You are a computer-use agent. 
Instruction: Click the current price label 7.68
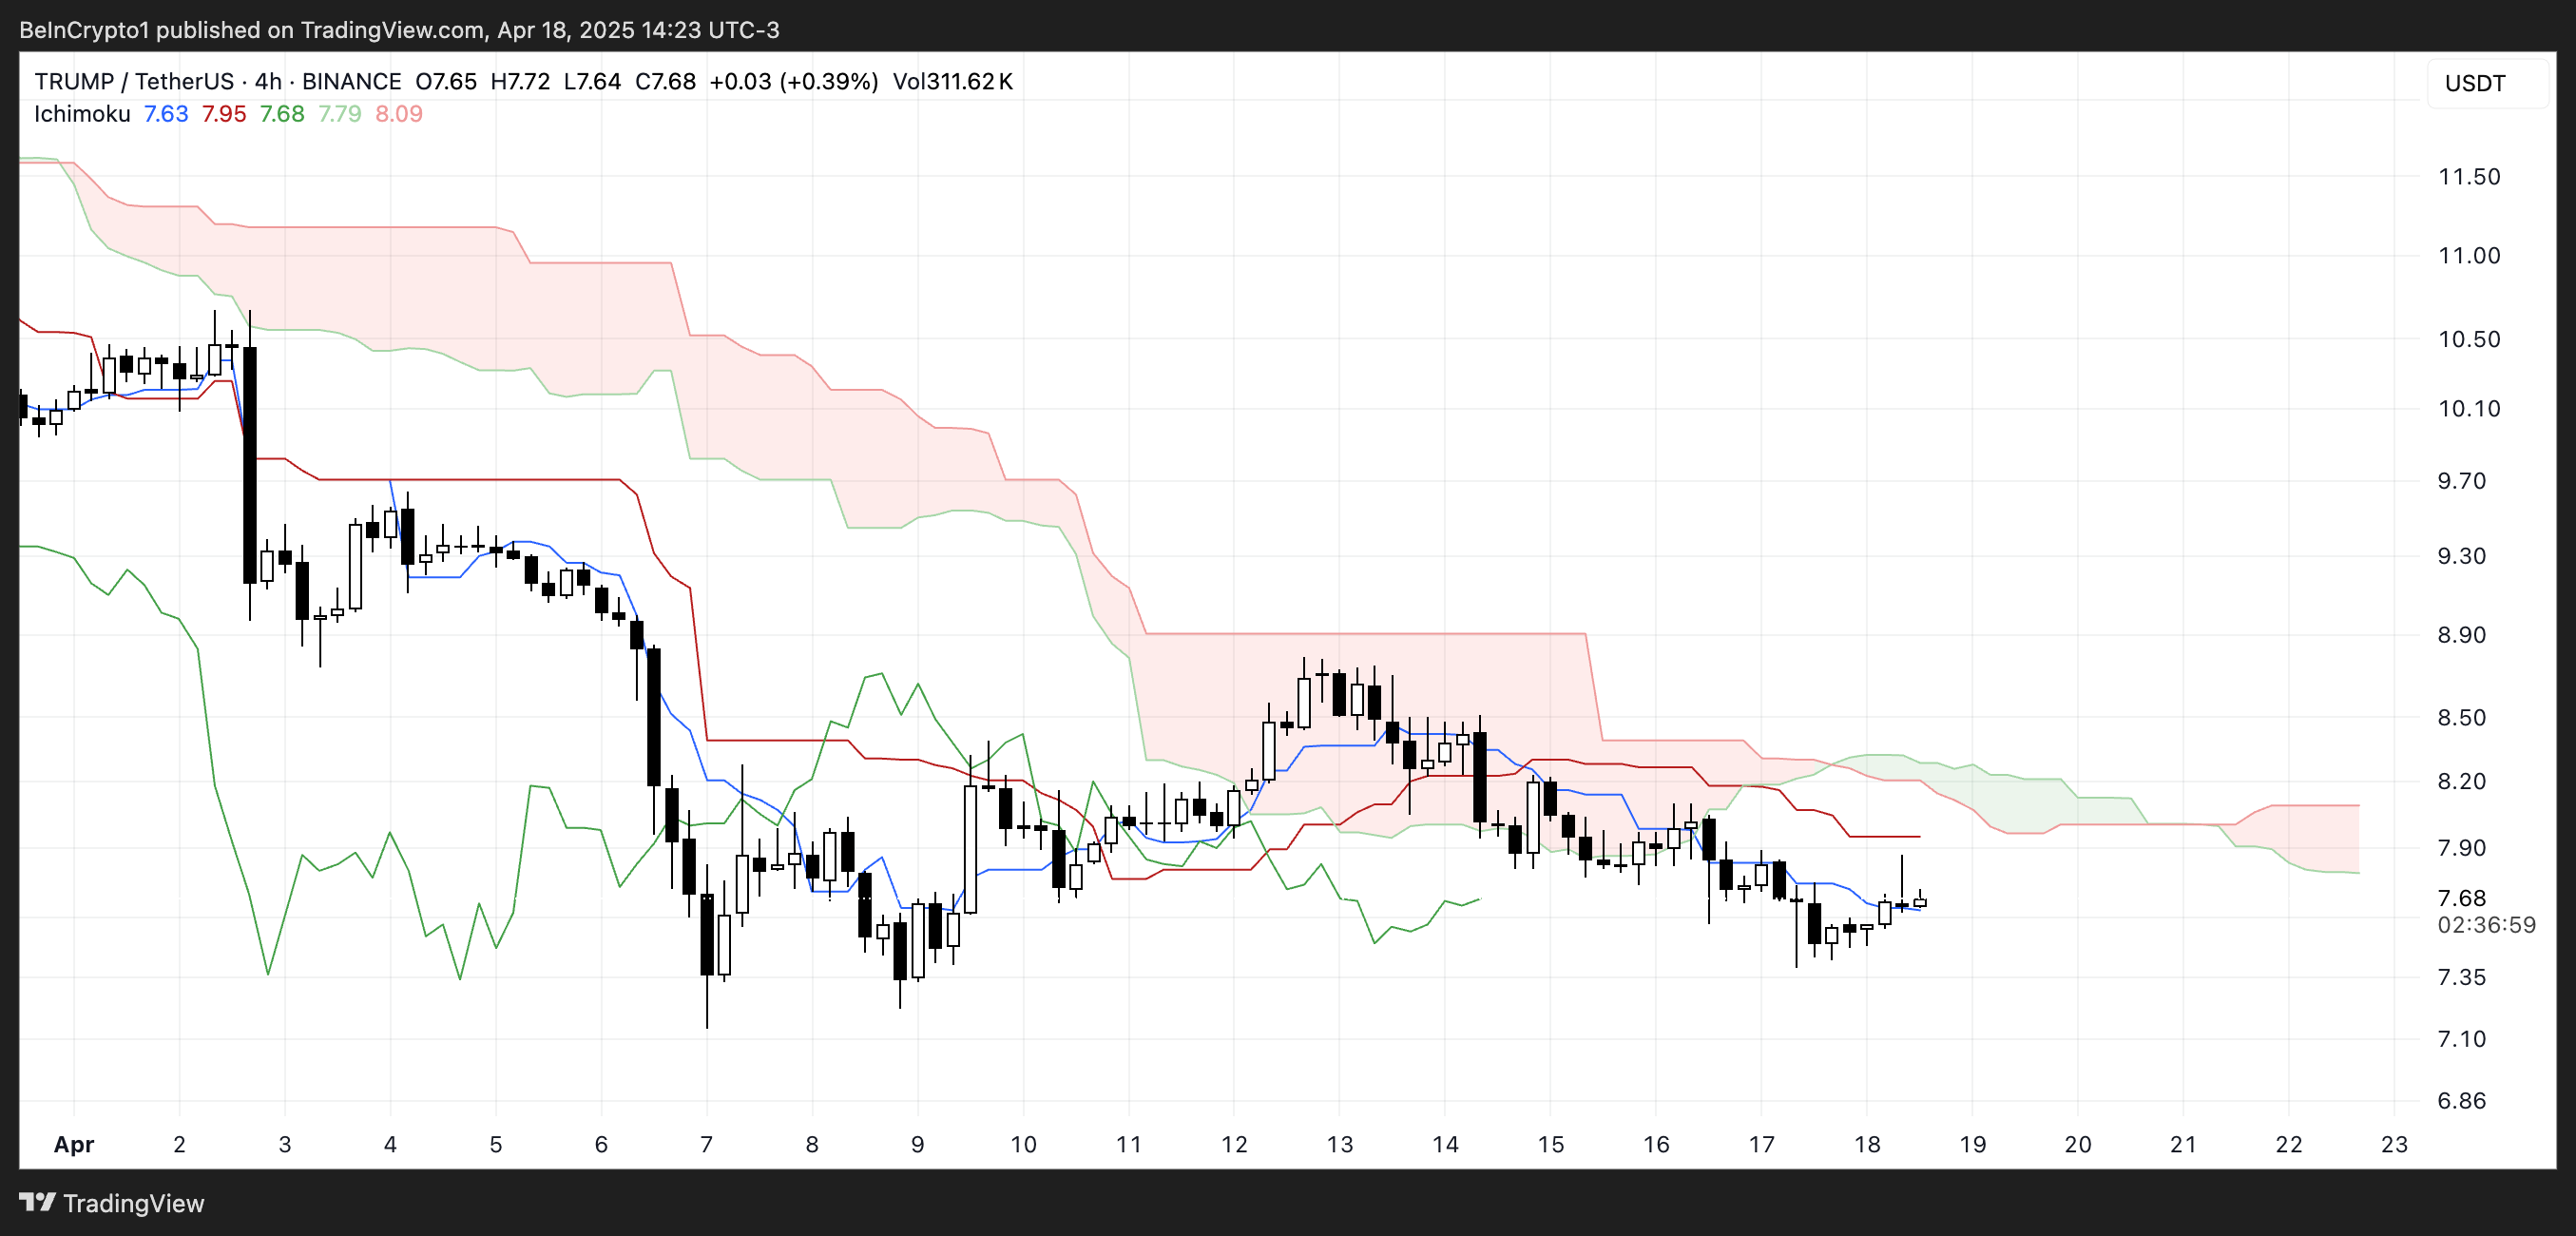pyautogui.click(x=2462, y=898)
